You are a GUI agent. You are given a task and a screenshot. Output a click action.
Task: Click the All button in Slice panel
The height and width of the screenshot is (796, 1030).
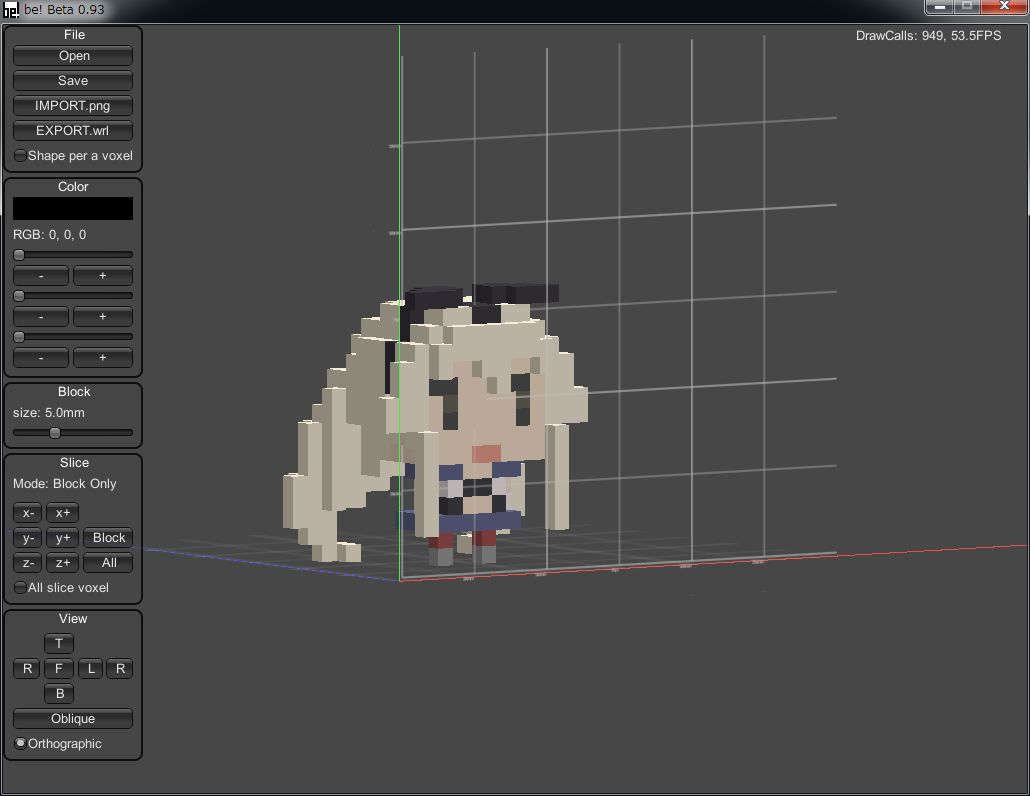pos(108,563)
